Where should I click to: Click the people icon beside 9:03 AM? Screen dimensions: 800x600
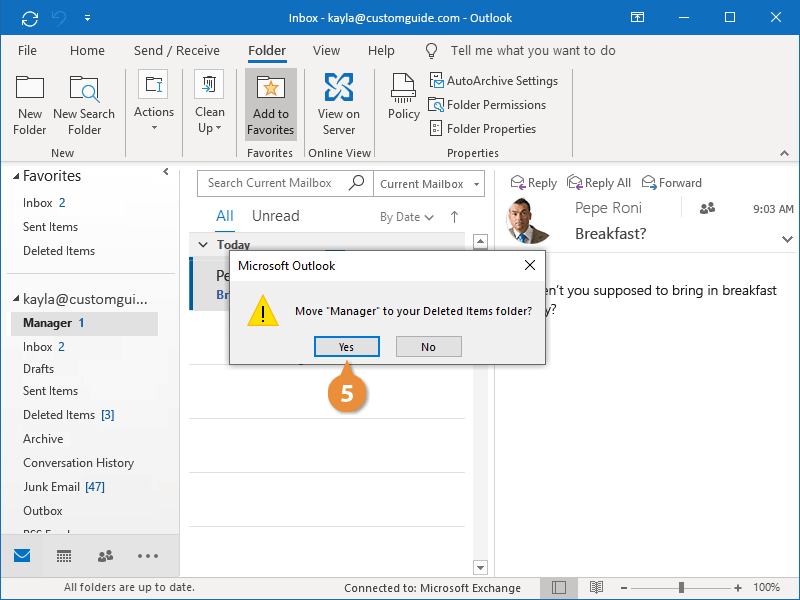coord(707,208)
